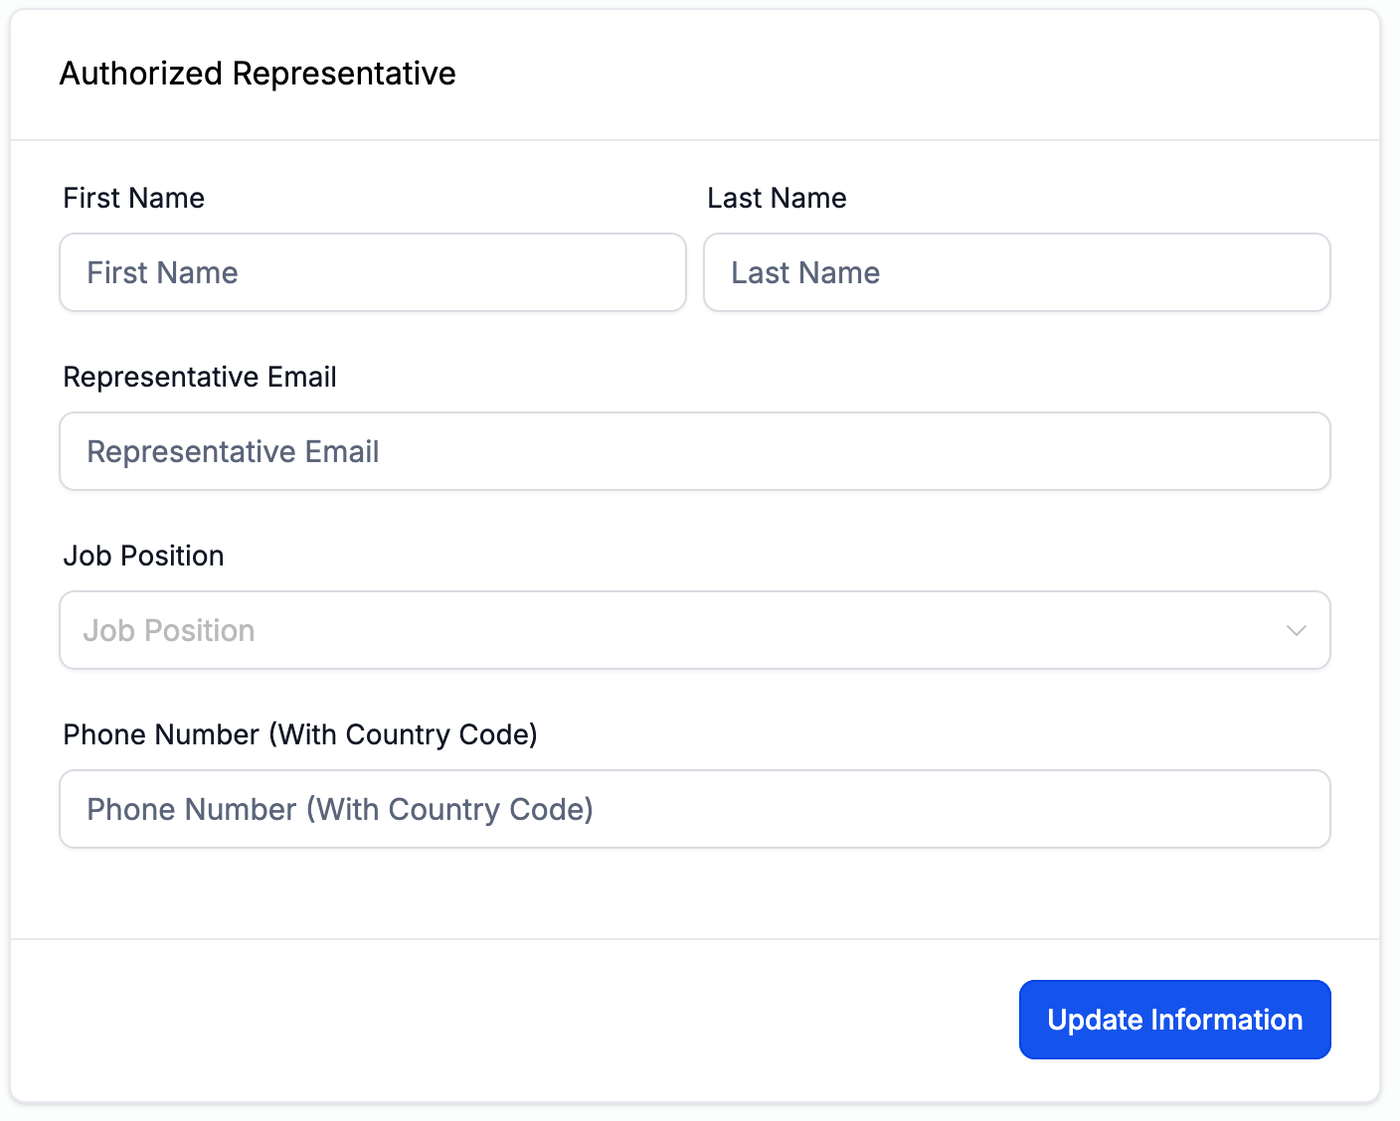The image size is (1400, 1121).
Task: Select the Phone Number input box
Action: click(x=694, y=810)
